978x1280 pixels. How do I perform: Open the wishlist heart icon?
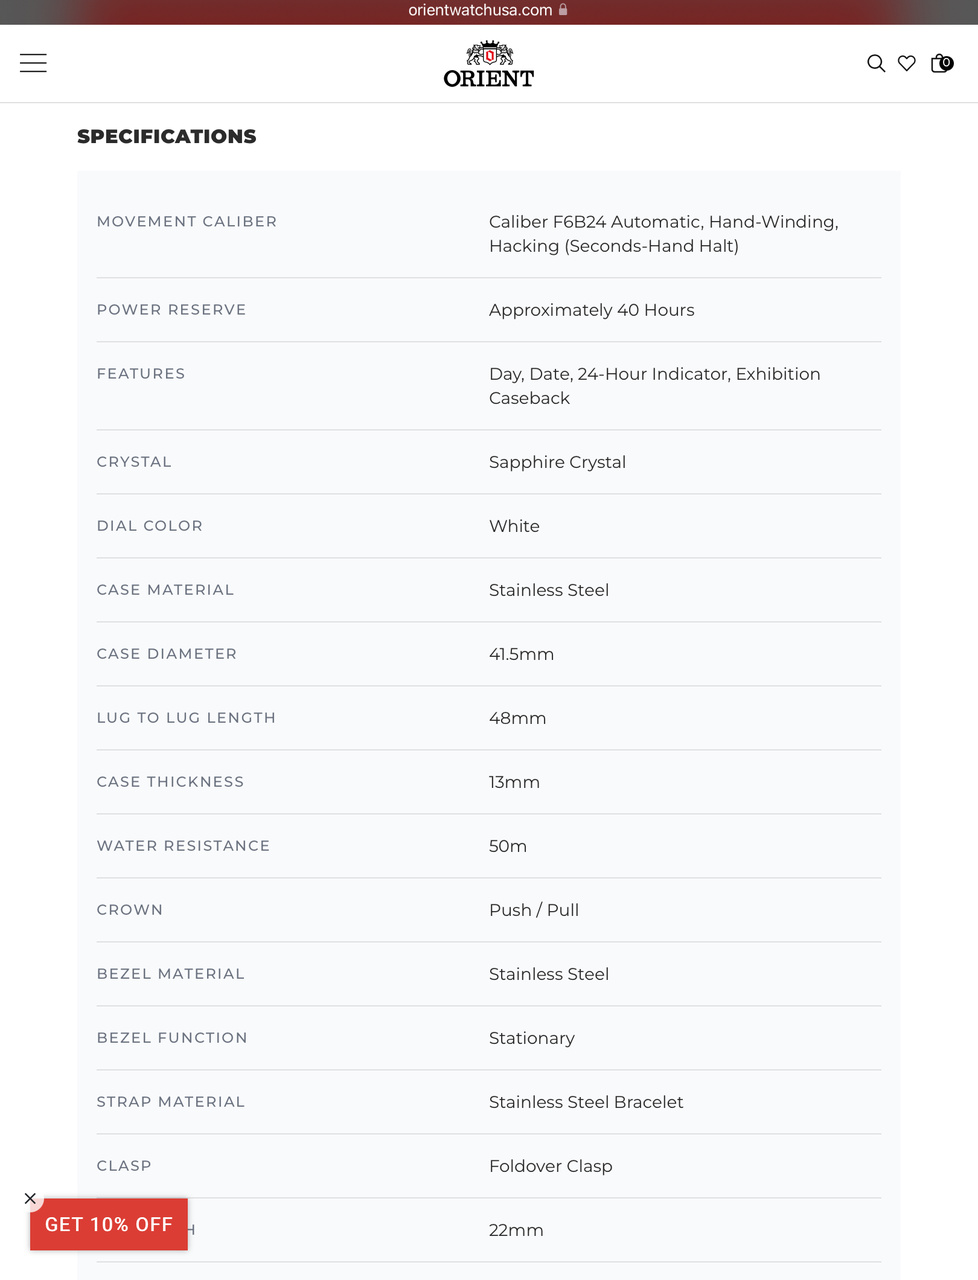pyautogui.click(x=907, y=63)
